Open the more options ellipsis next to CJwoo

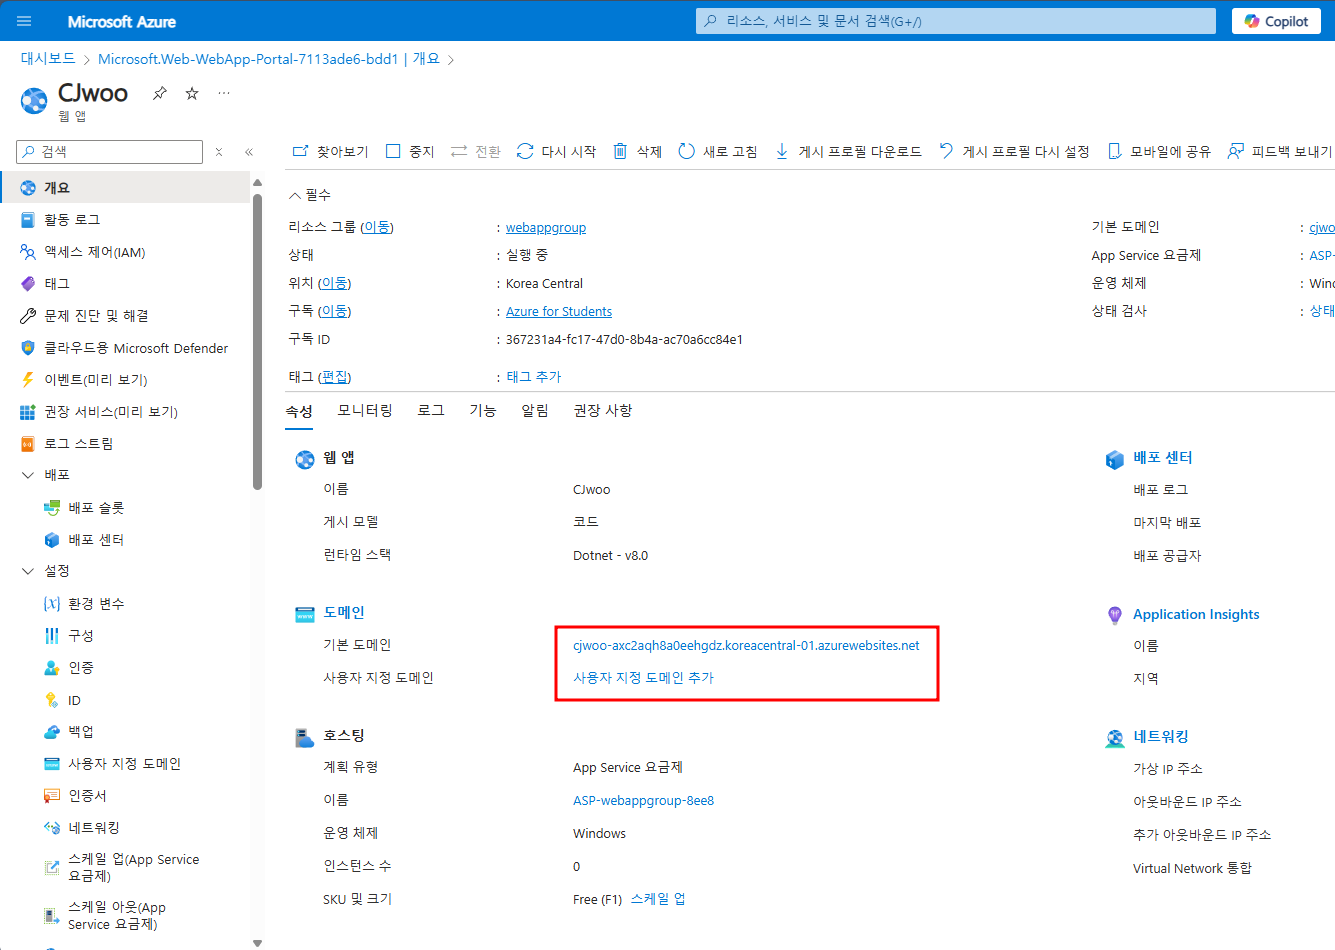tap(224, 93)
